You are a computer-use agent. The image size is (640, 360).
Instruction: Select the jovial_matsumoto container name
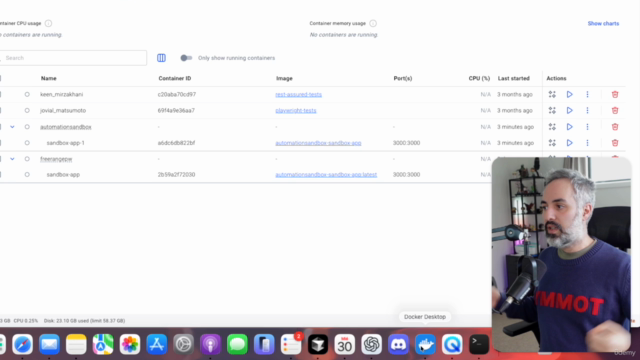click(63, 111)
